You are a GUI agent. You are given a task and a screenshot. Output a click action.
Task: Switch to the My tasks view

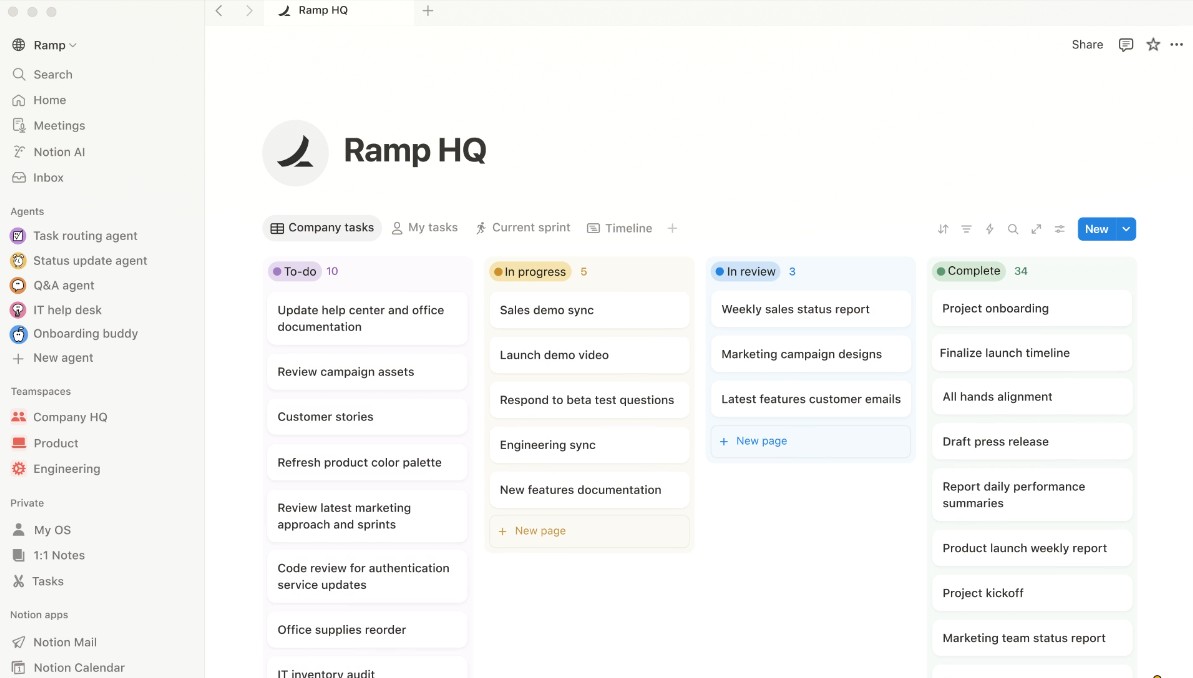point(425,228)
